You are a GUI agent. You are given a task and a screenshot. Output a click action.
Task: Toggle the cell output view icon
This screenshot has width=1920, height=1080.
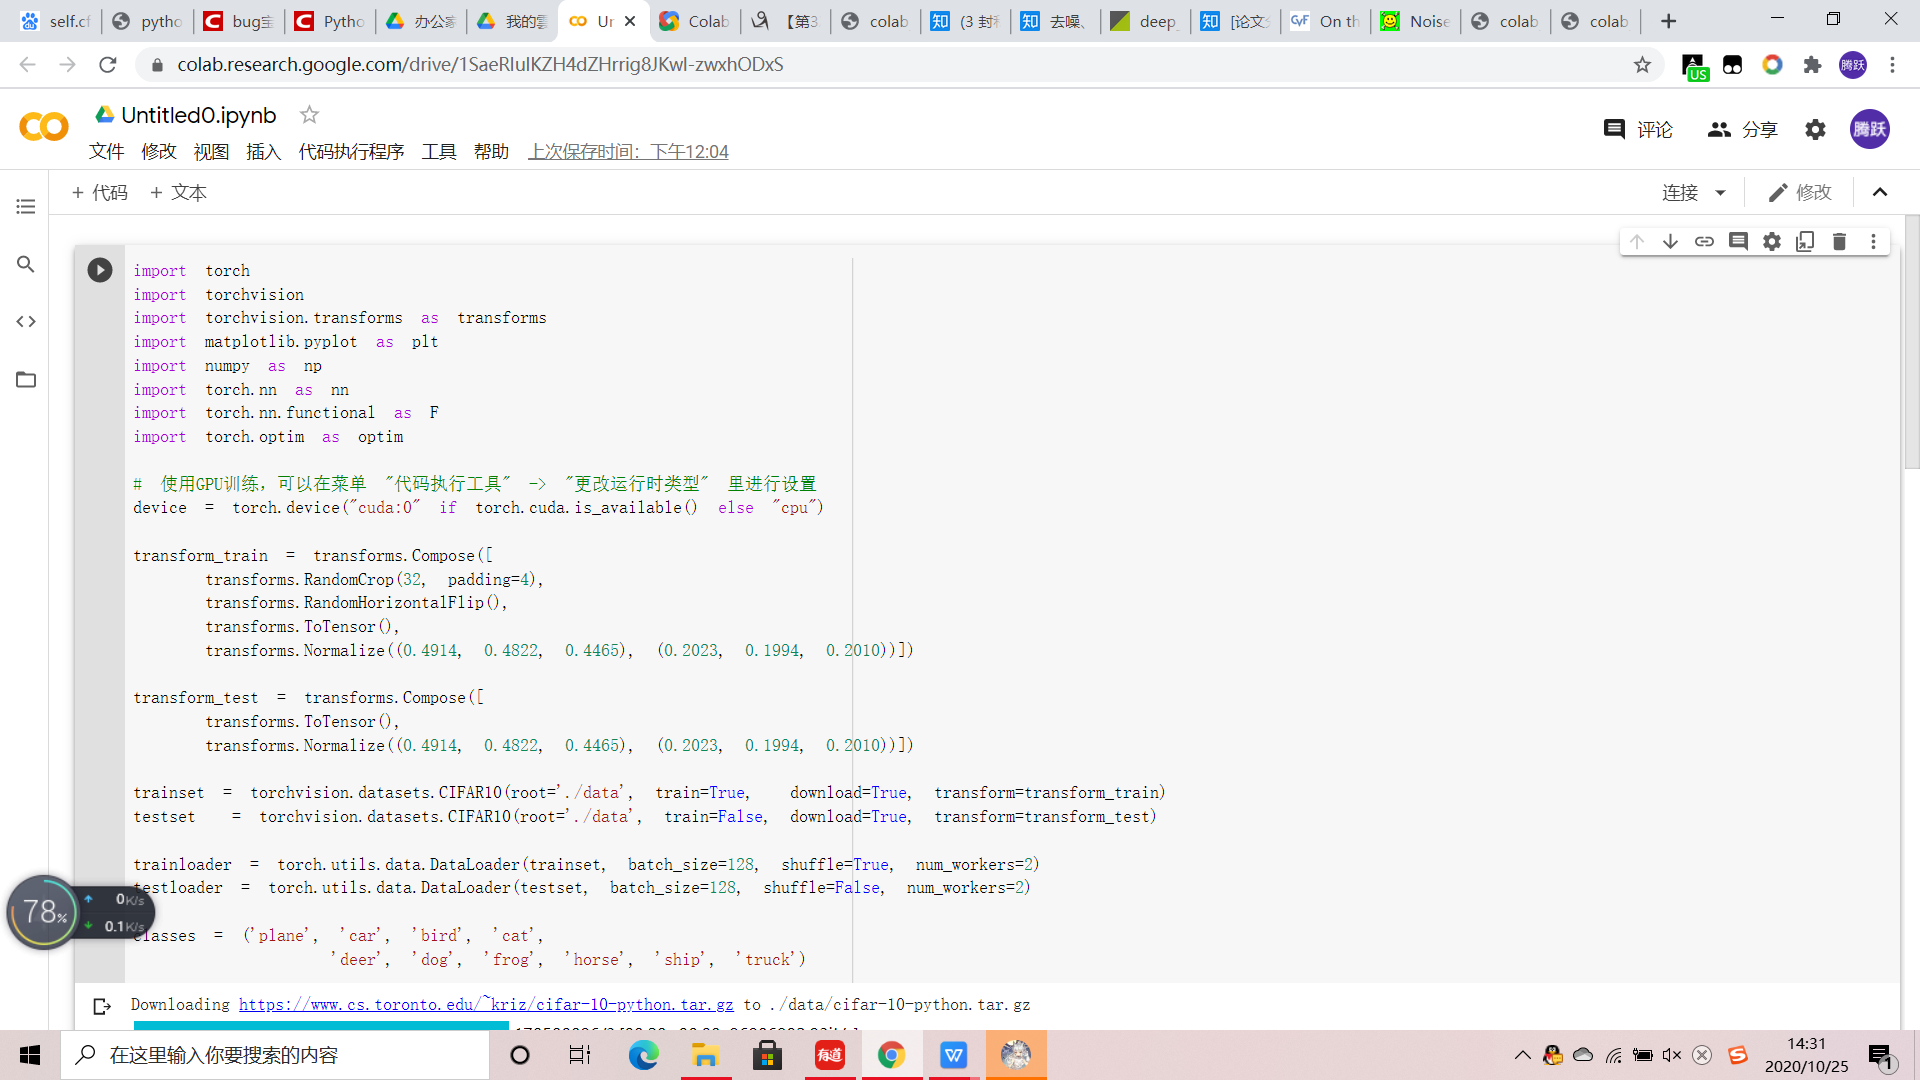(101, 1006)
